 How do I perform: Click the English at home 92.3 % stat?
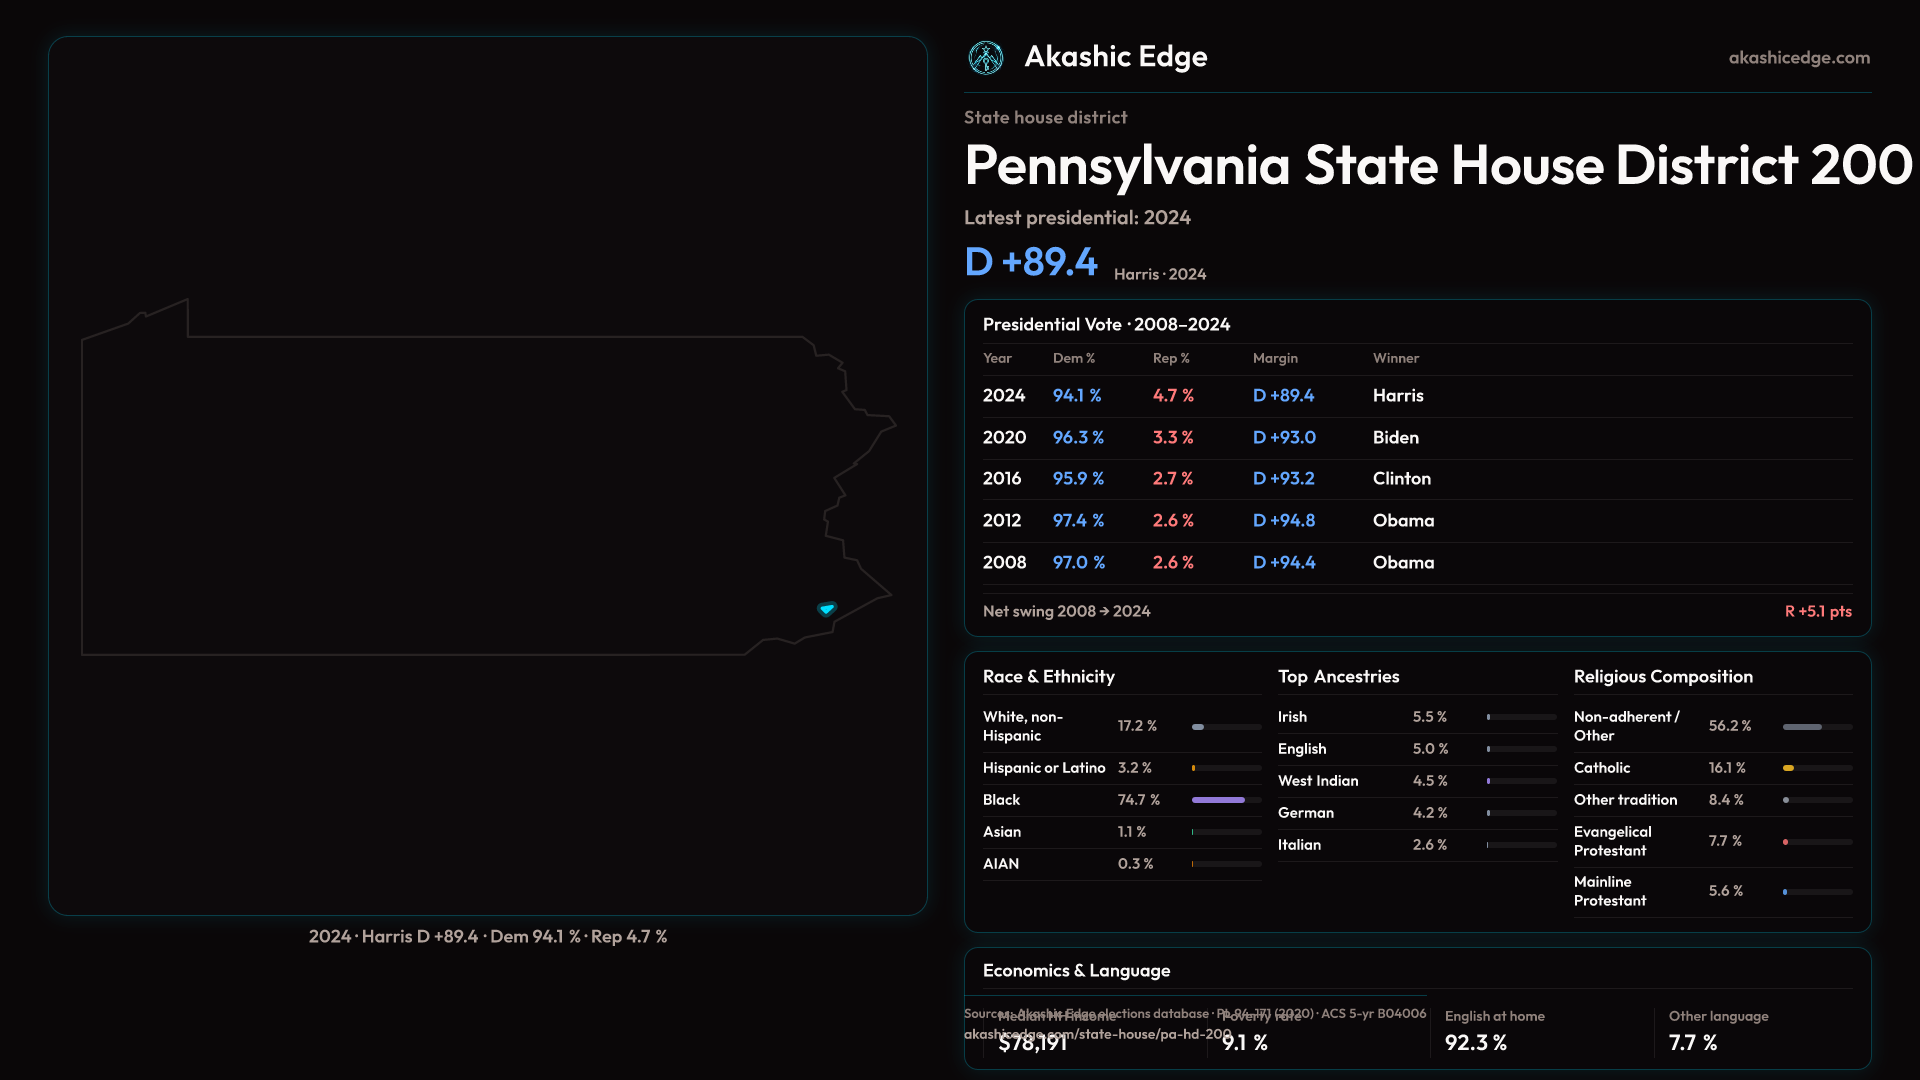pyautogui.click(x=1476, y=1042)
